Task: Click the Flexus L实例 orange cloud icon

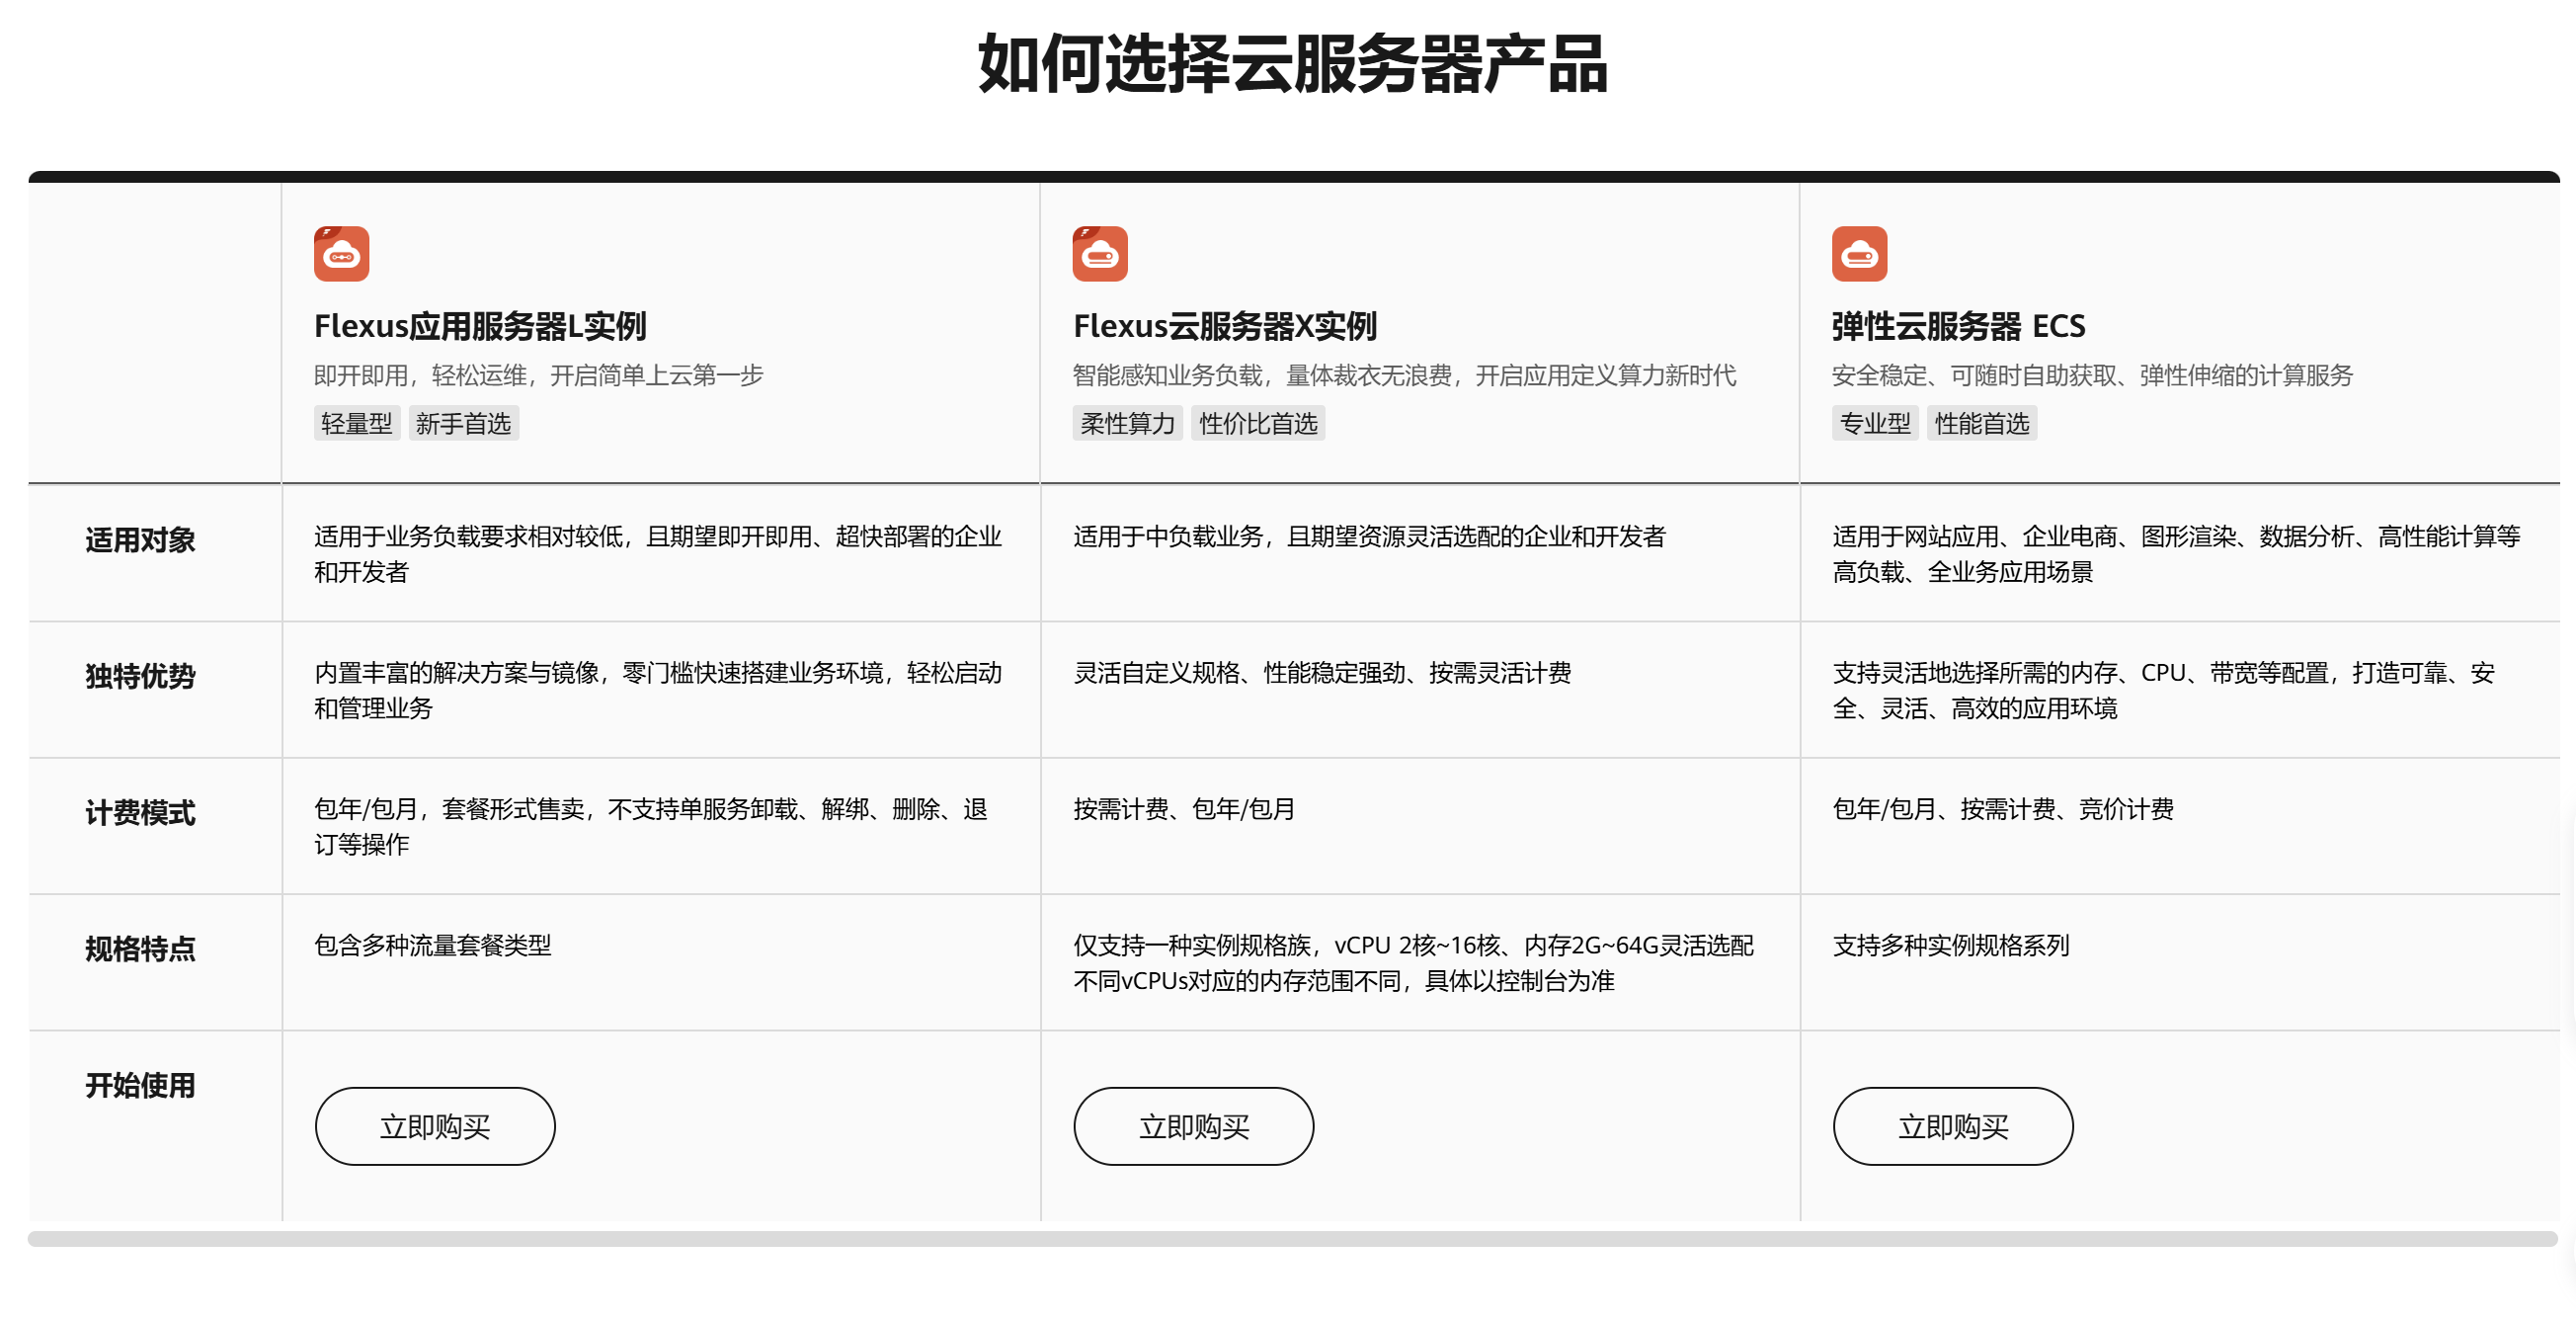Action: click(x=341, y=254)
